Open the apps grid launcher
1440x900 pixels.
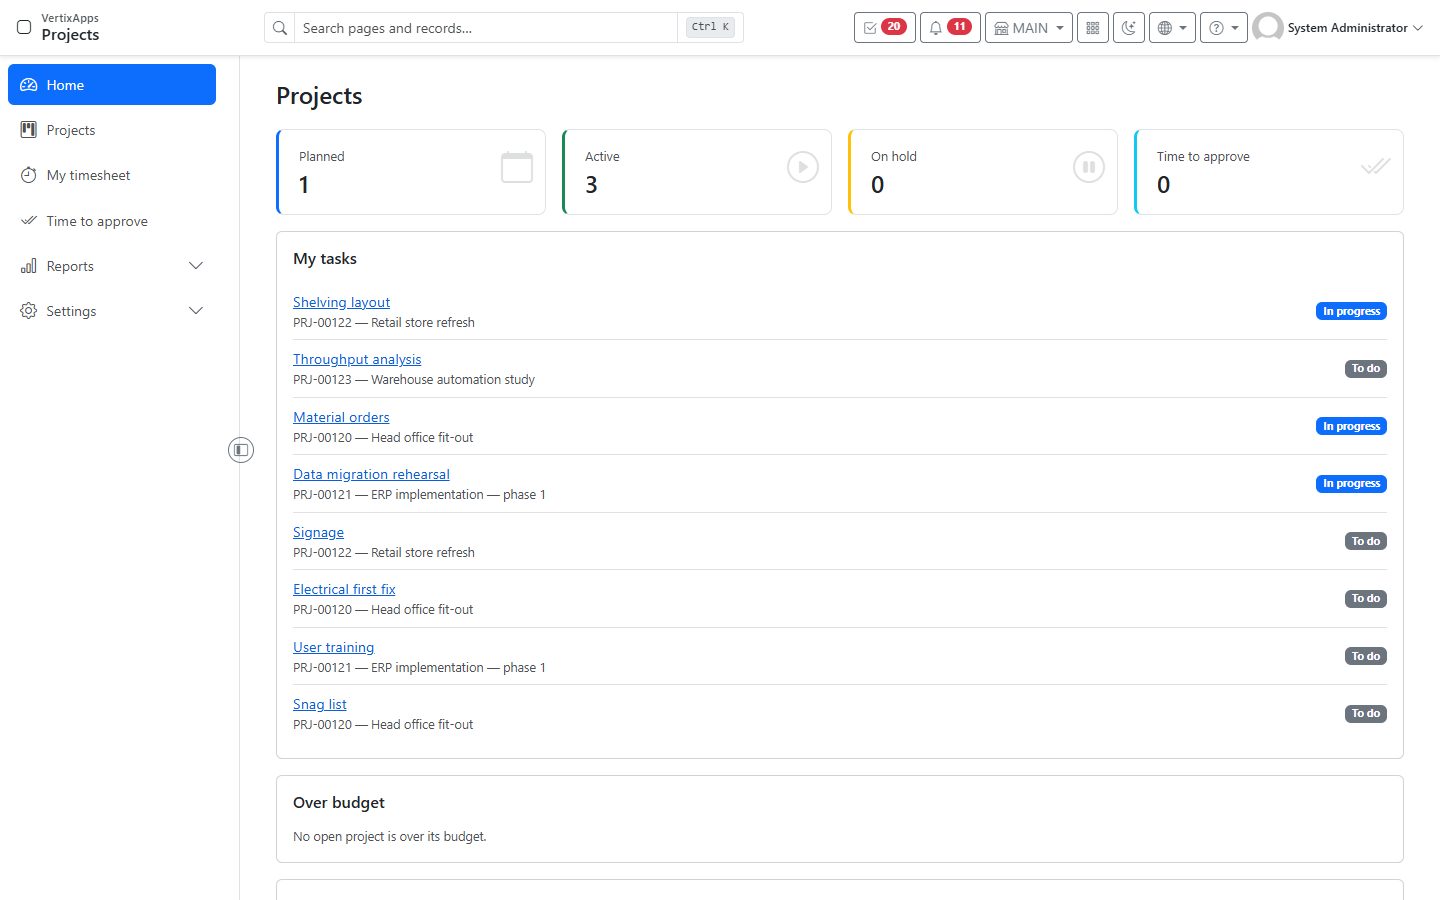(x=1093, y=28)
